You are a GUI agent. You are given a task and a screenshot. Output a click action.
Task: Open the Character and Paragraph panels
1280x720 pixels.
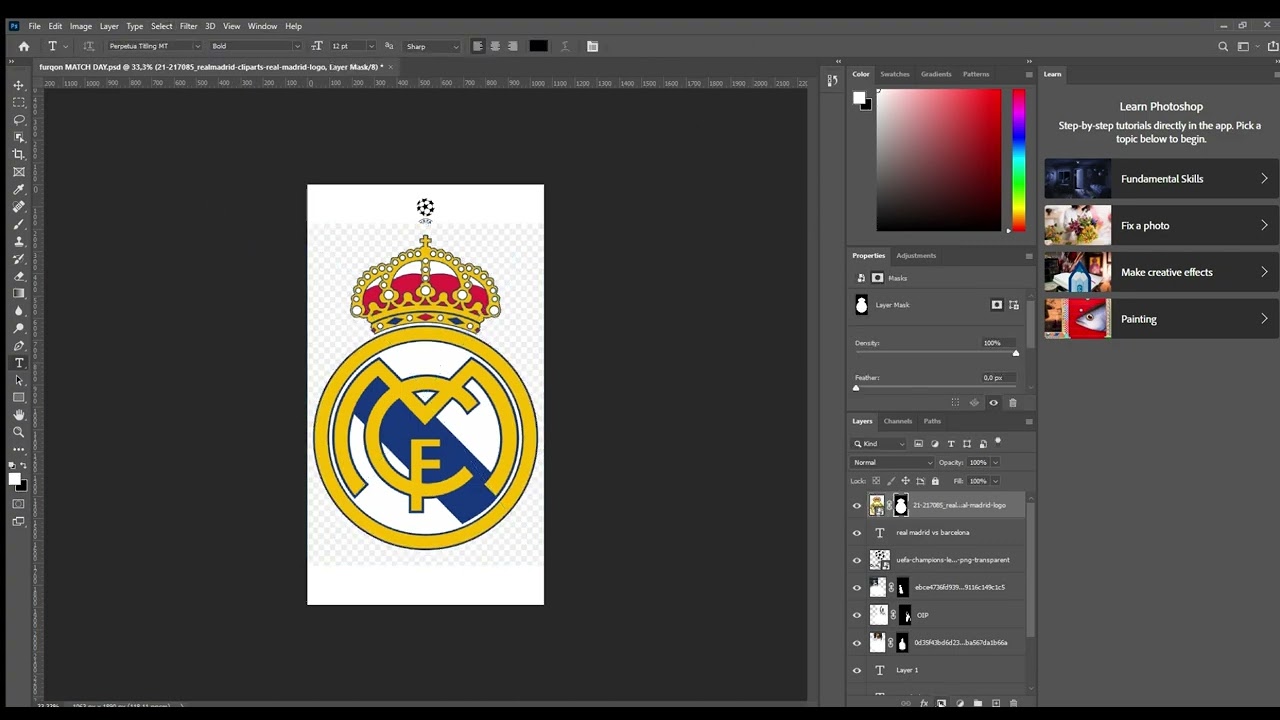click(x=592, y=46)
